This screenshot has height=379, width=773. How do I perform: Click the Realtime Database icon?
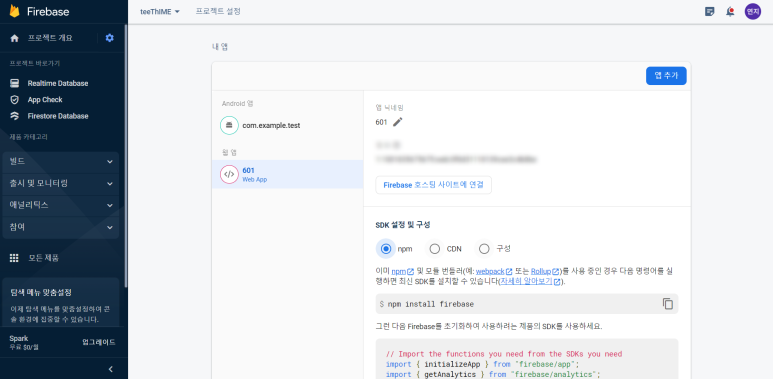(15, 83)
